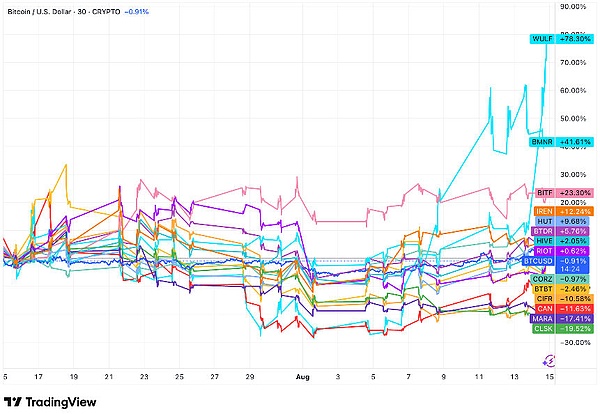Click the 14:24 countdown under BTCUSD value
This screenshot has width=600, height=414.
coord(570,269)
